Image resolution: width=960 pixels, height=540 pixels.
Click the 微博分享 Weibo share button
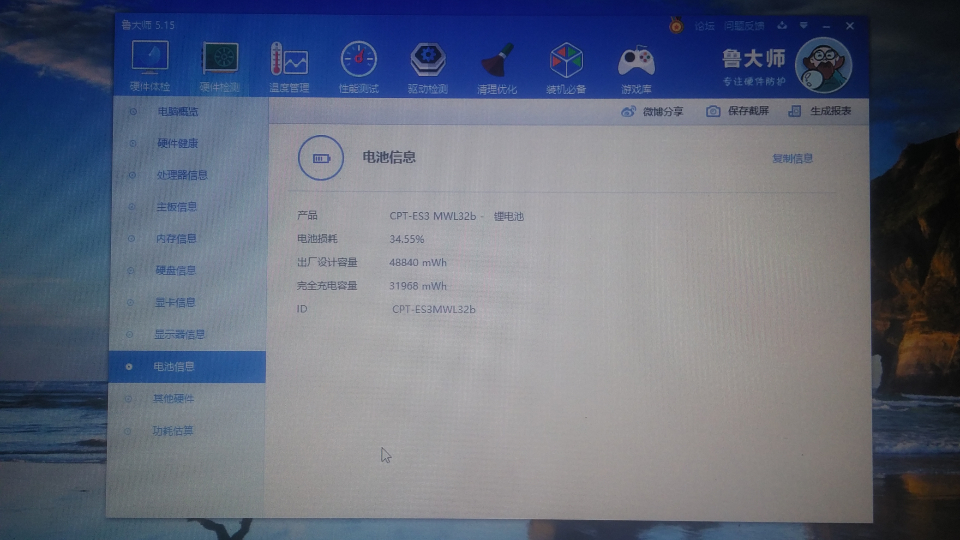point(652,111)
